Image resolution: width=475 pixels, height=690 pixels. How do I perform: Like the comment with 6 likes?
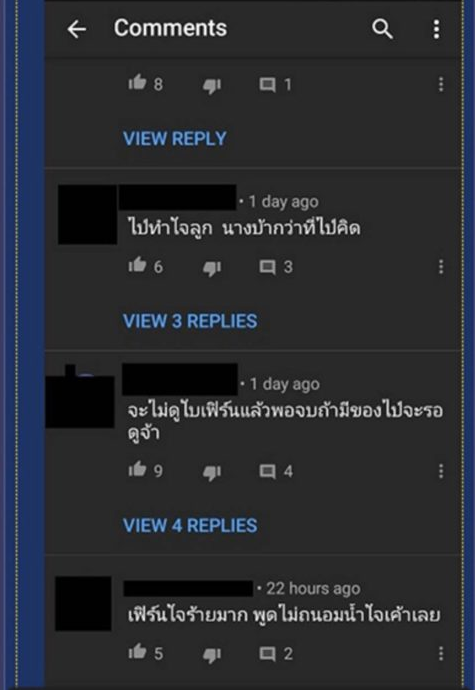tap(137, 264)
